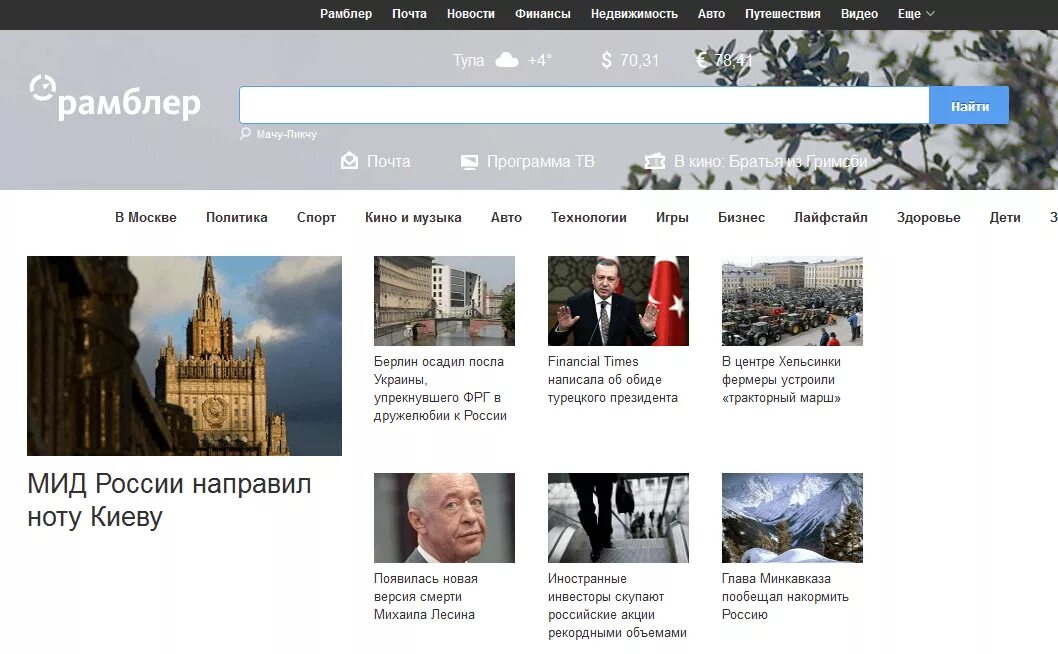Viewport: 1058px width, 654px height.
Task: Read Иностранные инвесторы скупают акции article
Action: 617,605
